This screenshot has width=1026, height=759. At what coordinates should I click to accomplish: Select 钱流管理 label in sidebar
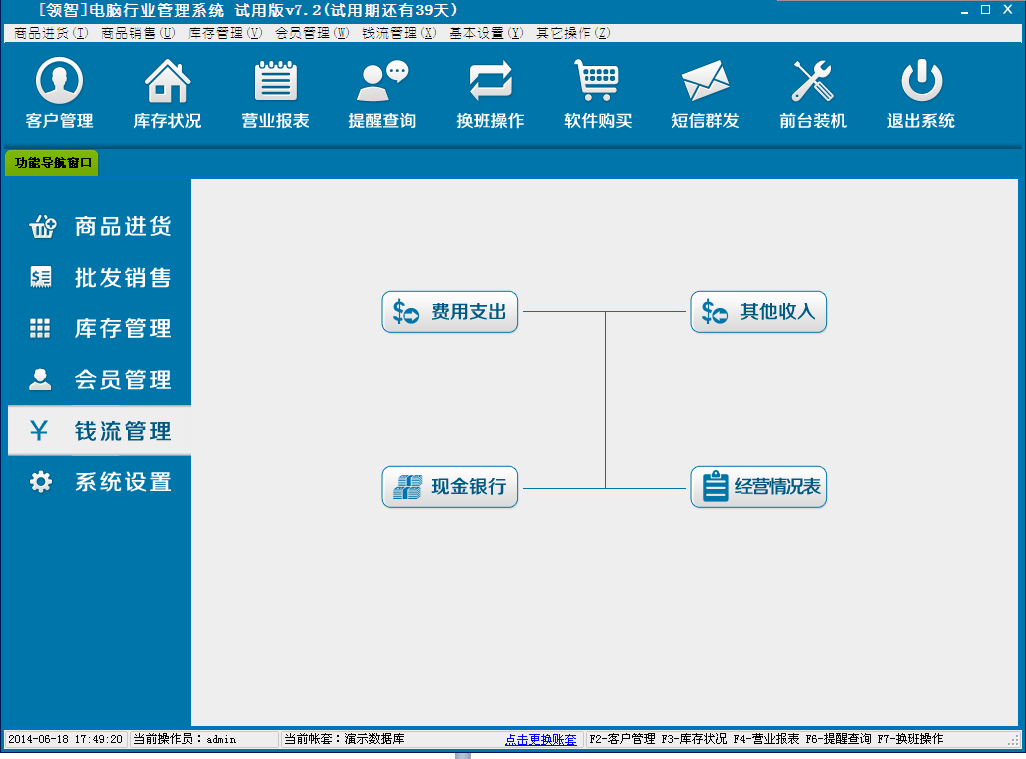coord(123,431)
